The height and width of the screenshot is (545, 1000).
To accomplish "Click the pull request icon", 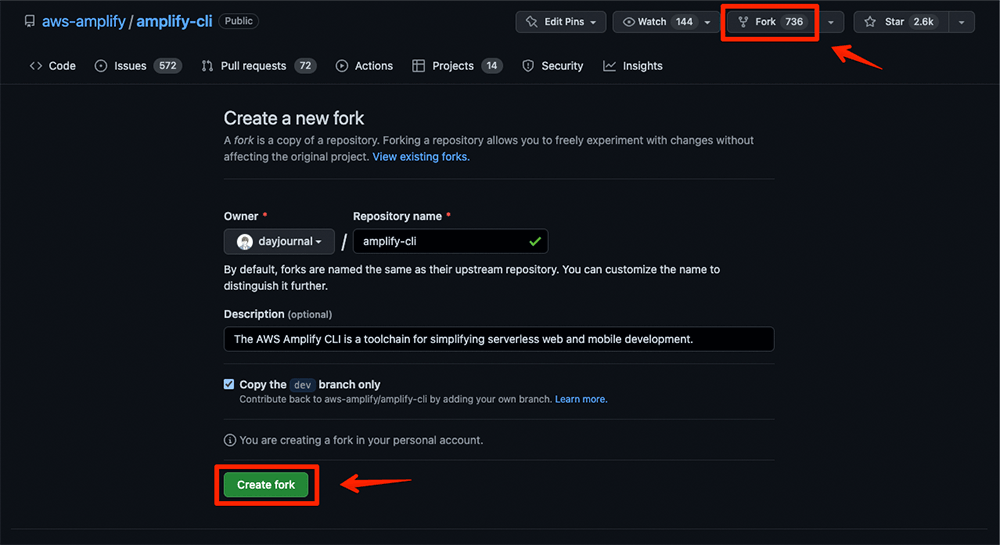I will [207, 66].
